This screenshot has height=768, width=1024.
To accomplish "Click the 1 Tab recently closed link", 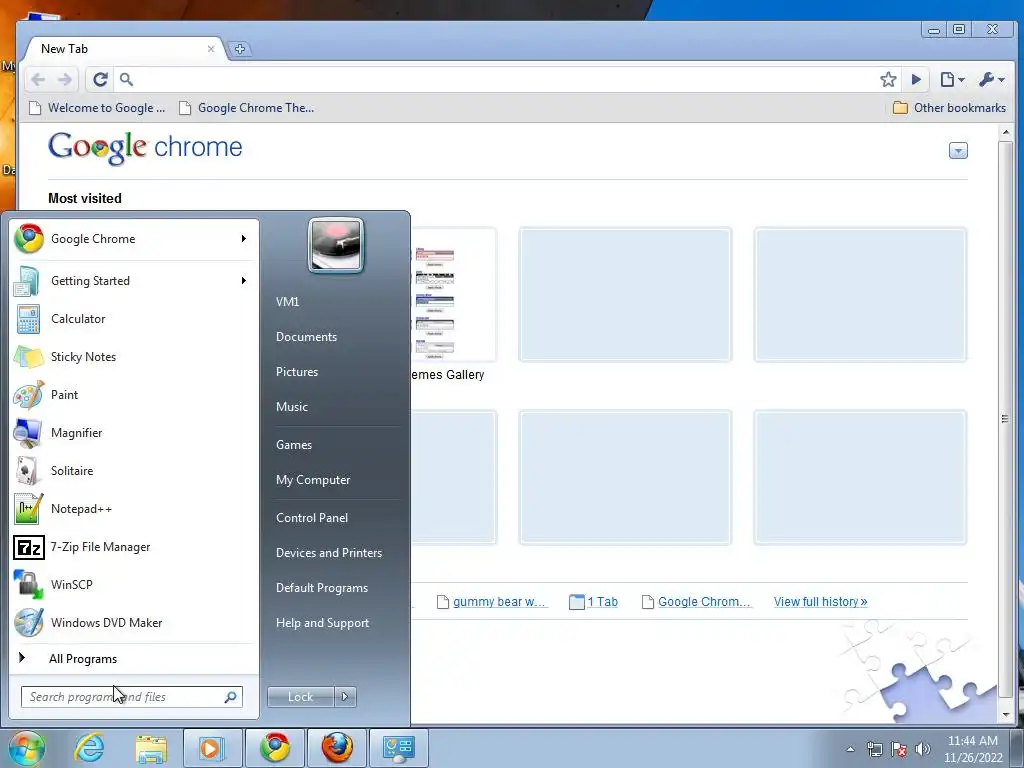I will (594, 601).
